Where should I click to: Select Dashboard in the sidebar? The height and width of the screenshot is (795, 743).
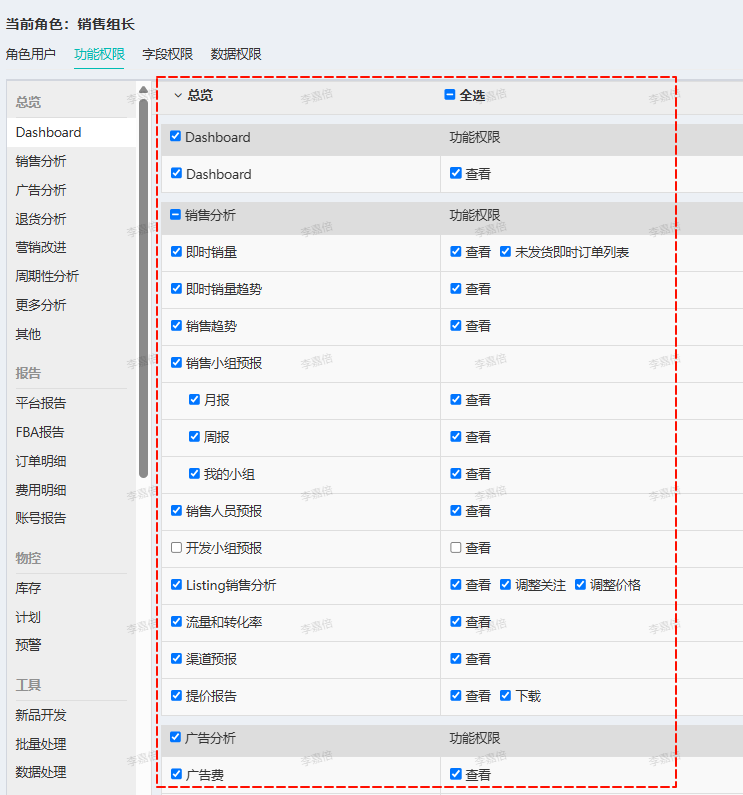72,132
